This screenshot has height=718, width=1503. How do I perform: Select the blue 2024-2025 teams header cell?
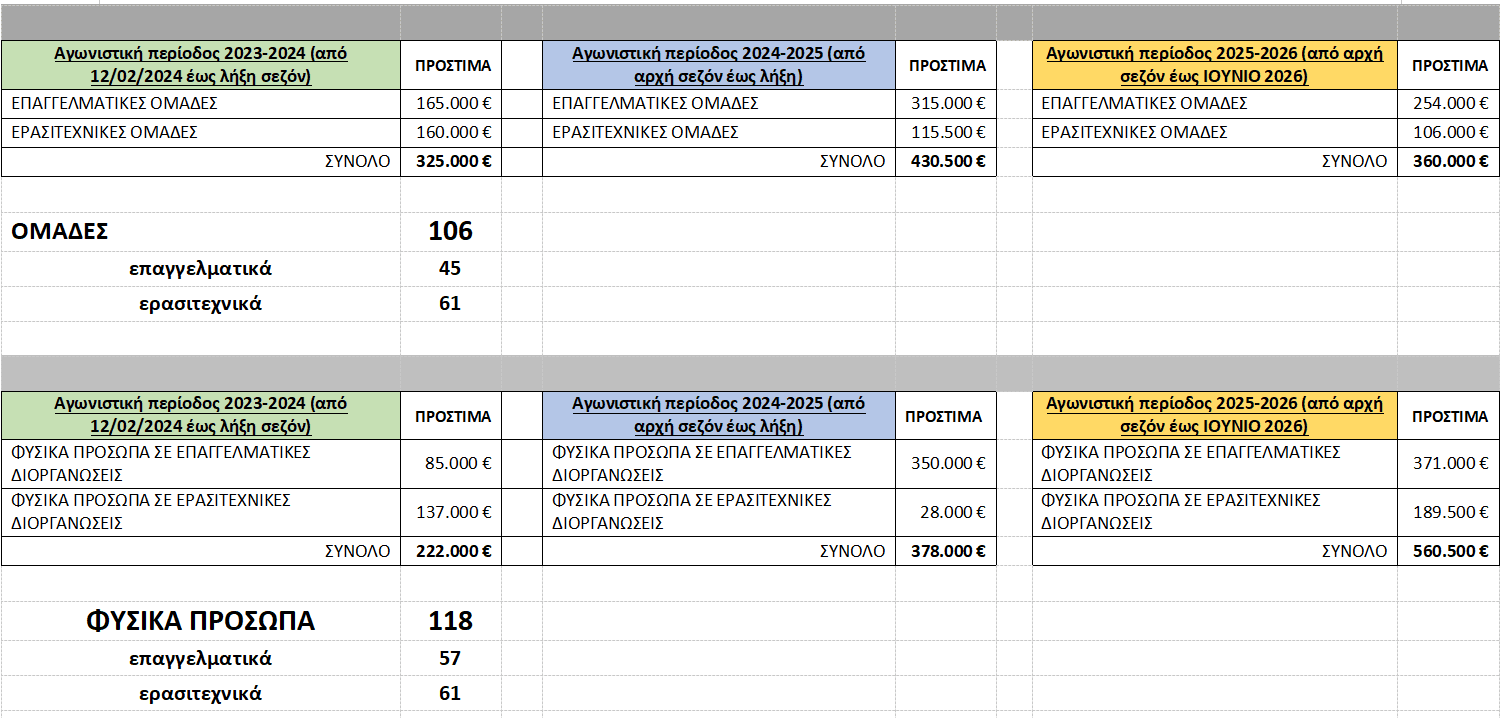pos(719,65)
